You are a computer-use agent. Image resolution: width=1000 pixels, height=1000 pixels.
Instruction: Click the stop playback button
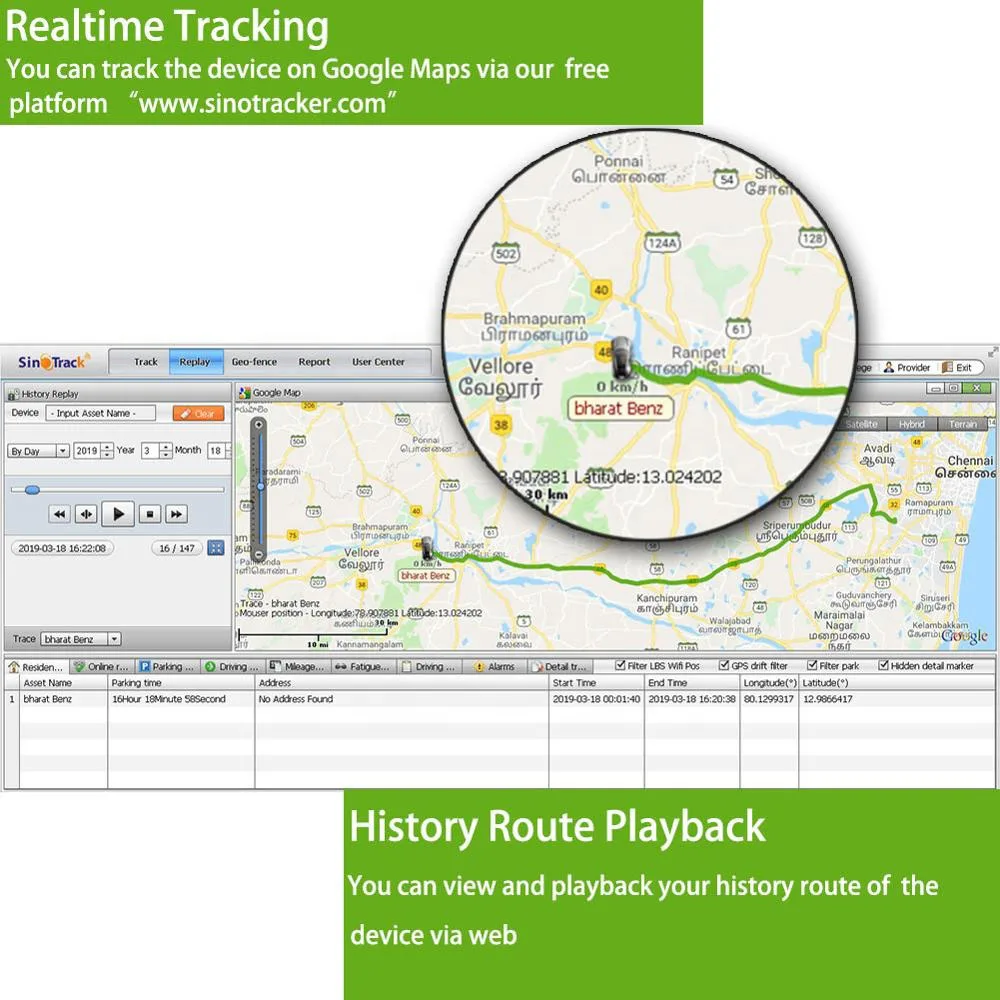pyautogui.click(x=150, y=514)
